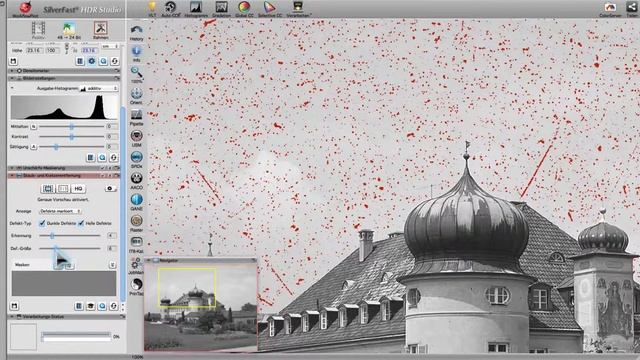The image size is (640, 360).
Task: Click the Höhe value field 23.16
Action: [34, 50]
